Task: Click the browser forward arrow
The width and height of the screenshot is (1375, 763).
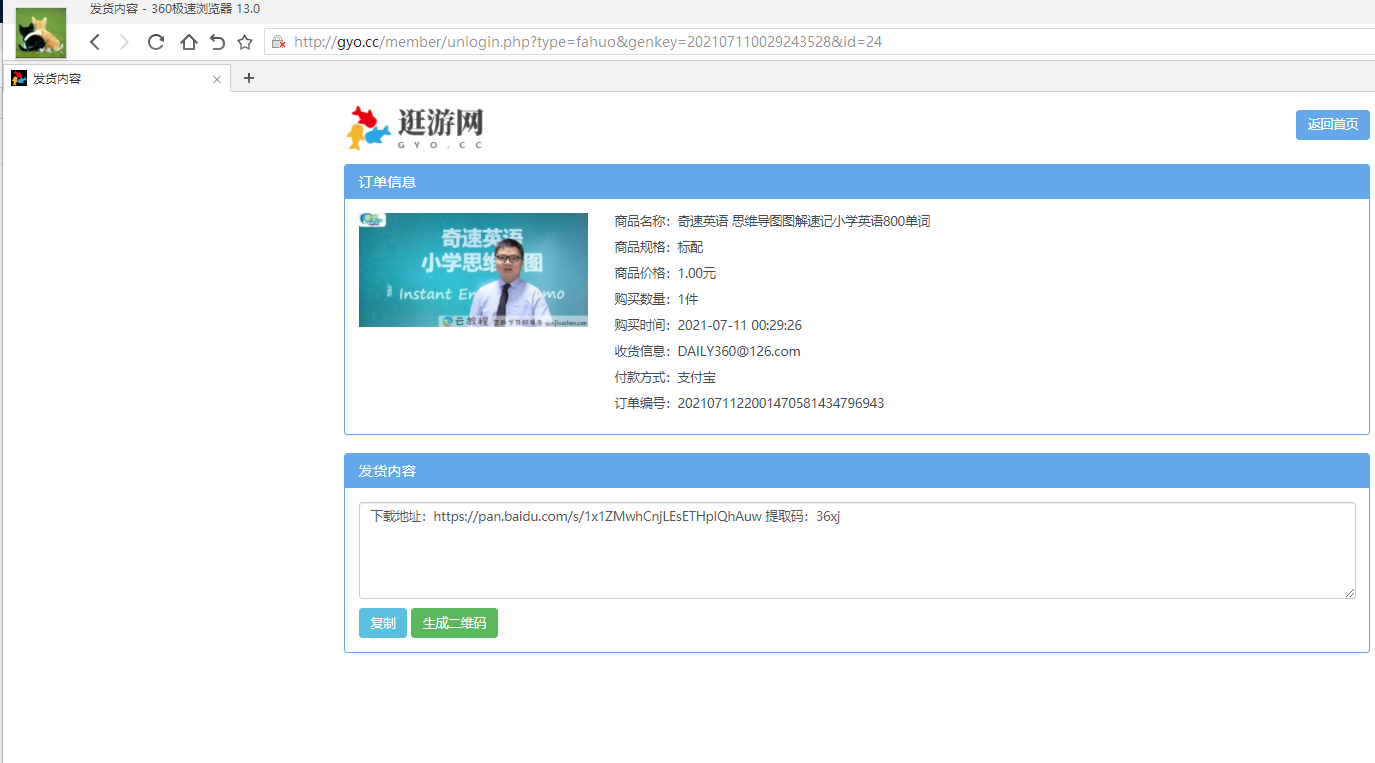Action: pos(124,42)
